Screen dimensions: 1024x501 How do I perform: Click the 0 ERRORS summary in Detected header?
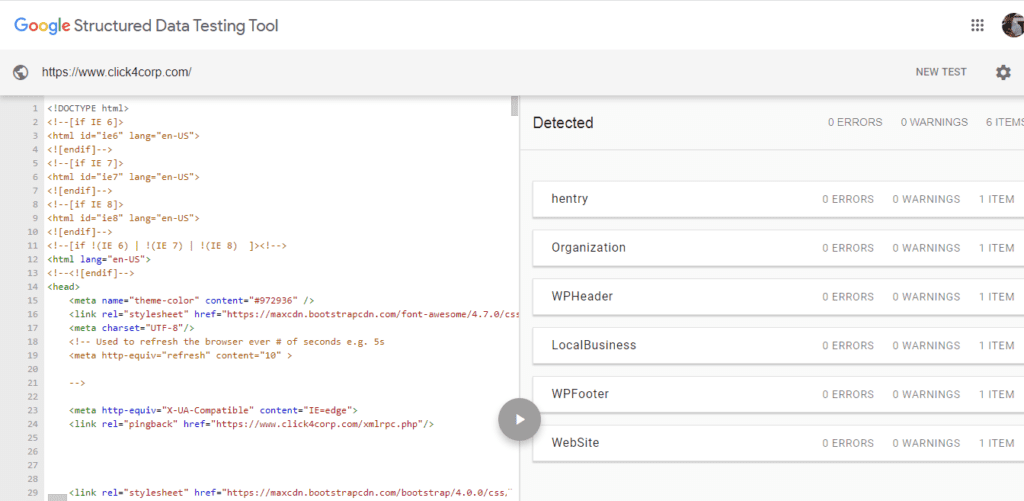coord(855,122)
